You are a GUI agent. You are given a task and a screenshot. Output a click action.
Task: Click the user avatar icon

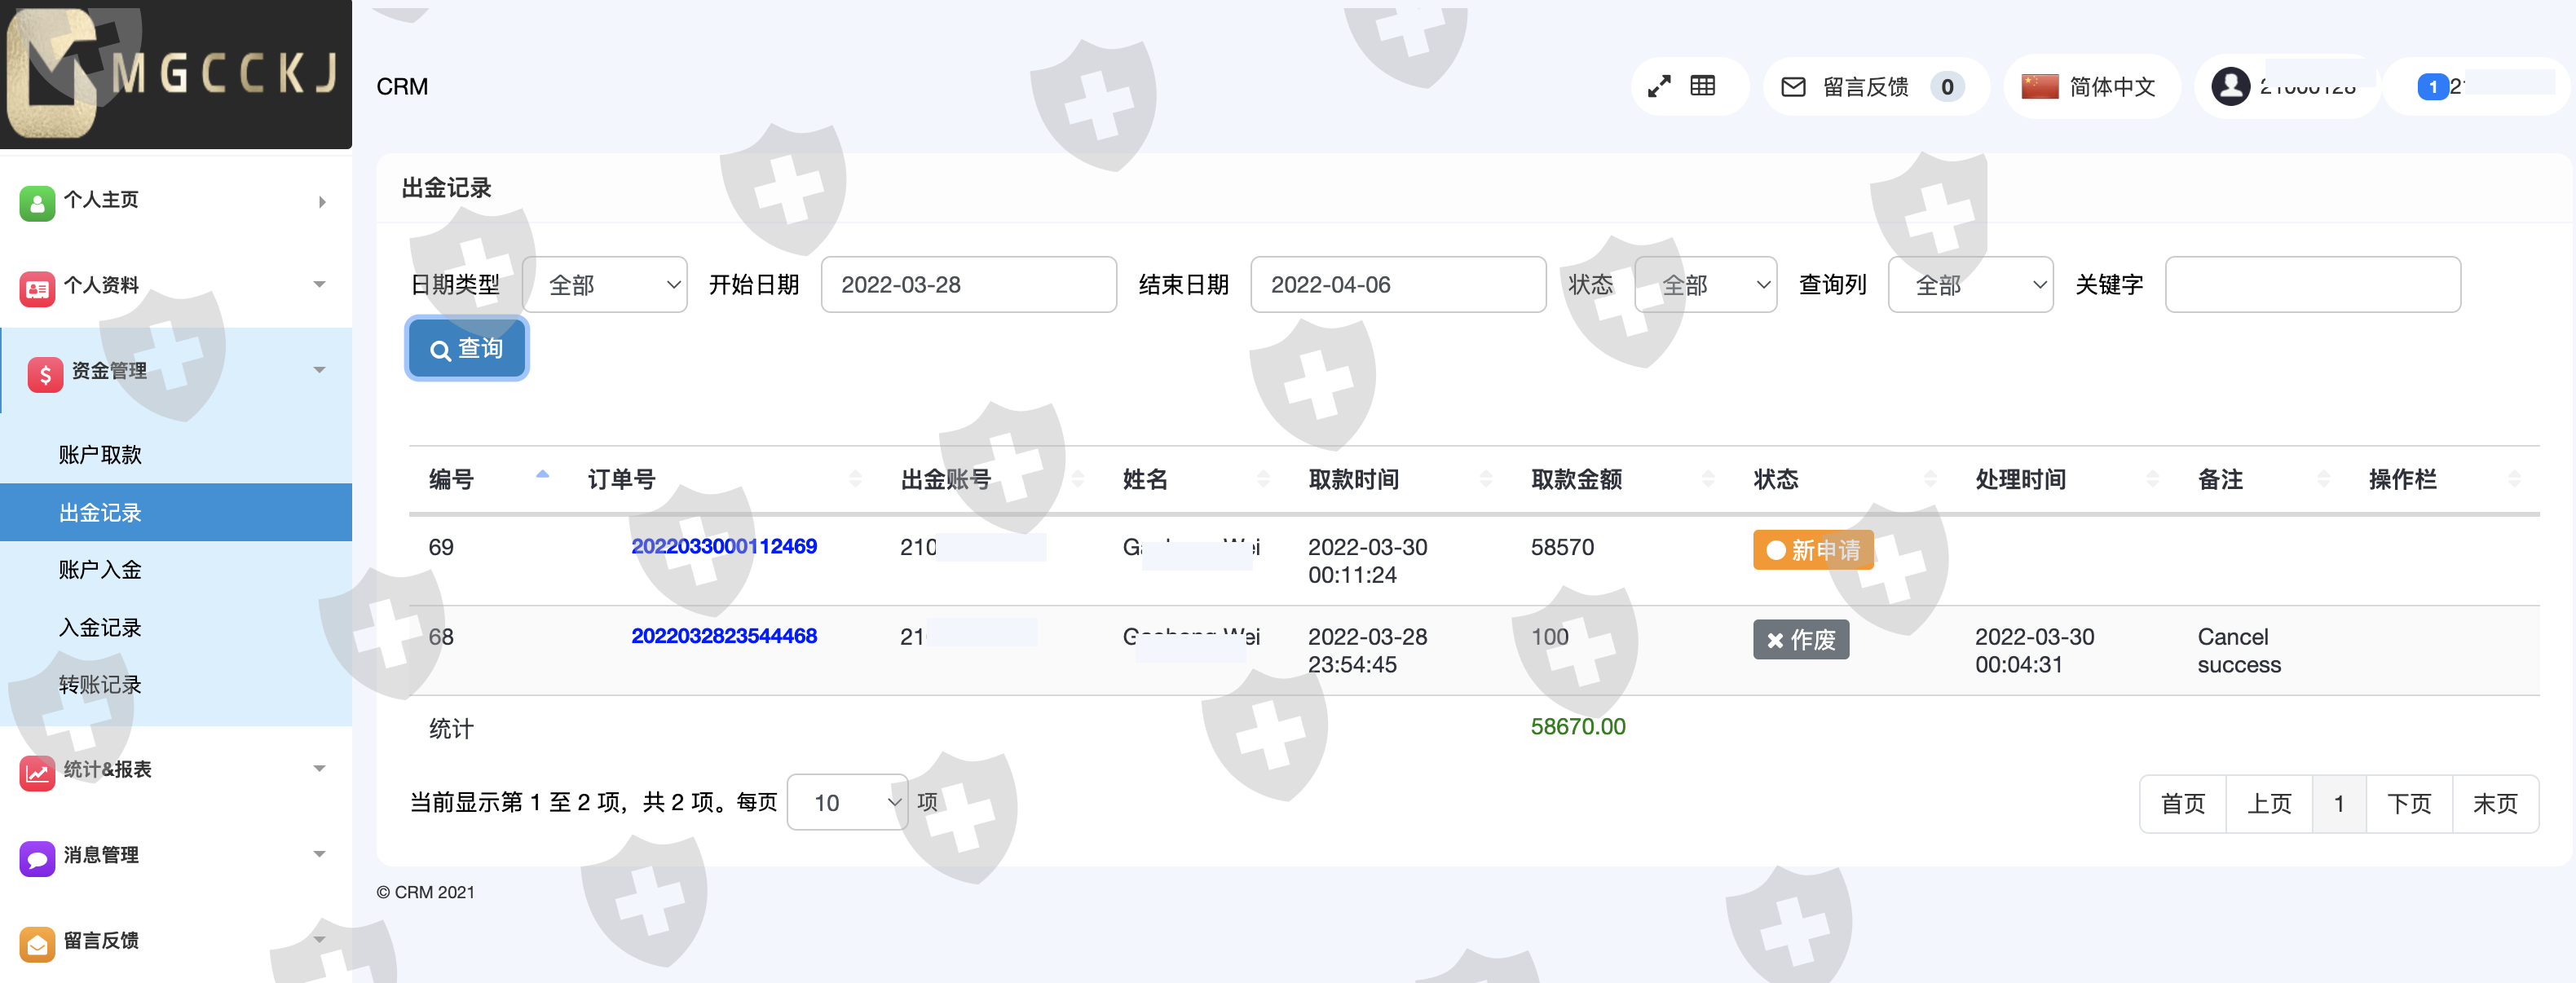(x=2230, y=87)
